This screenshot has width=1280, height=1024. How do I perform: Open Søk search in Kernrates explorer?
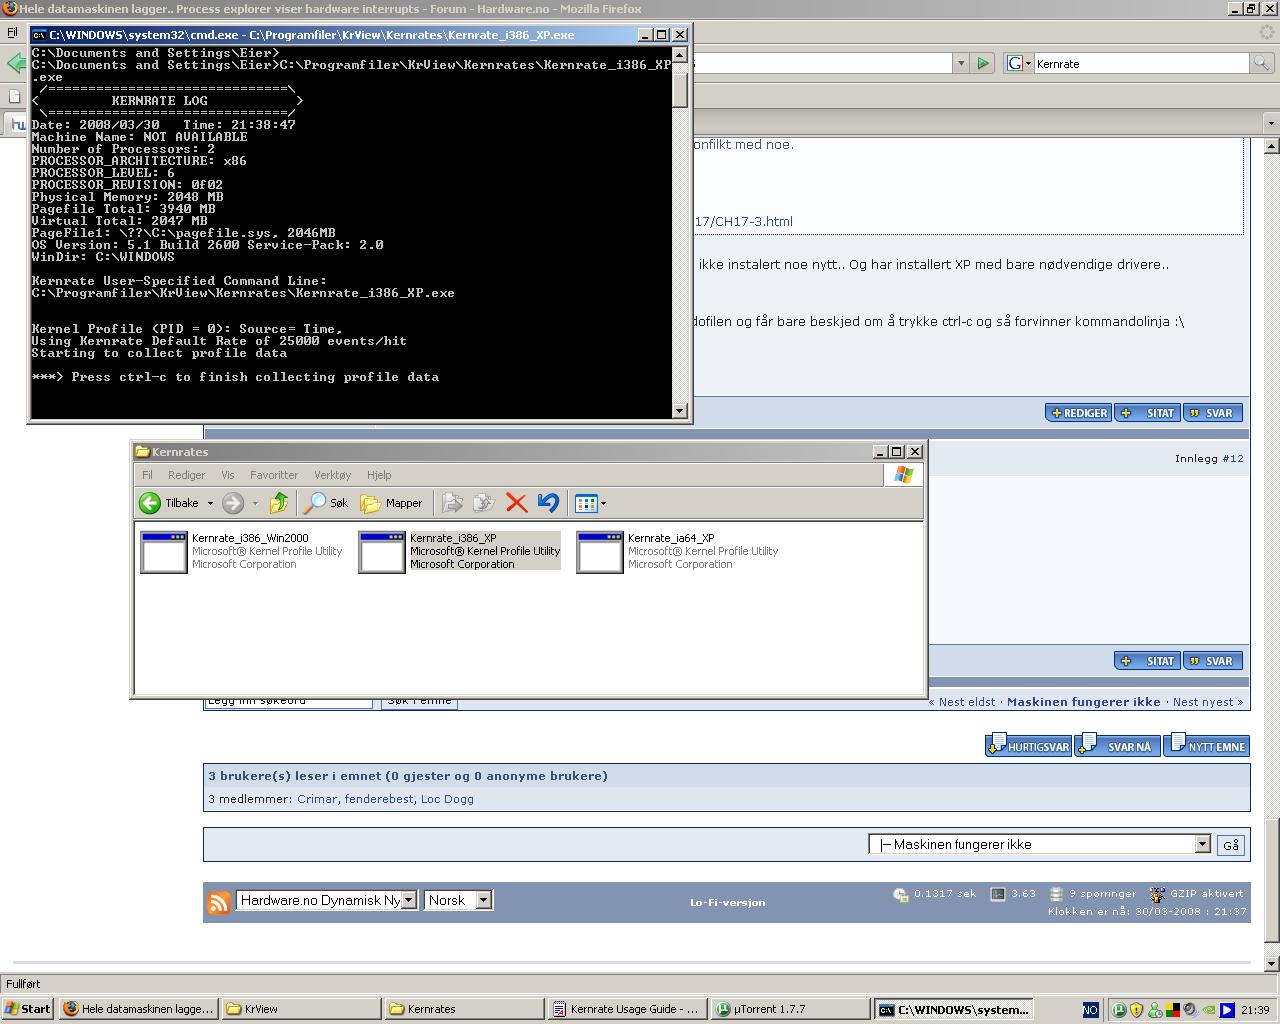tap(327, 503)
